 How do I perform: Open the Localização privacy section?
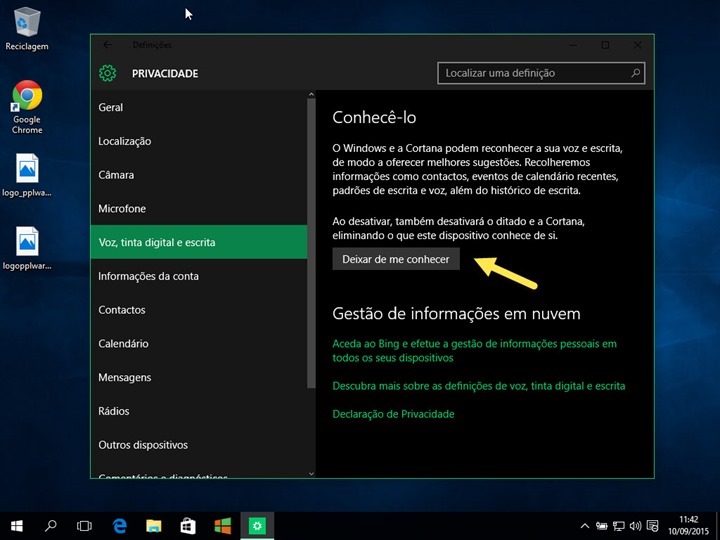199,141
